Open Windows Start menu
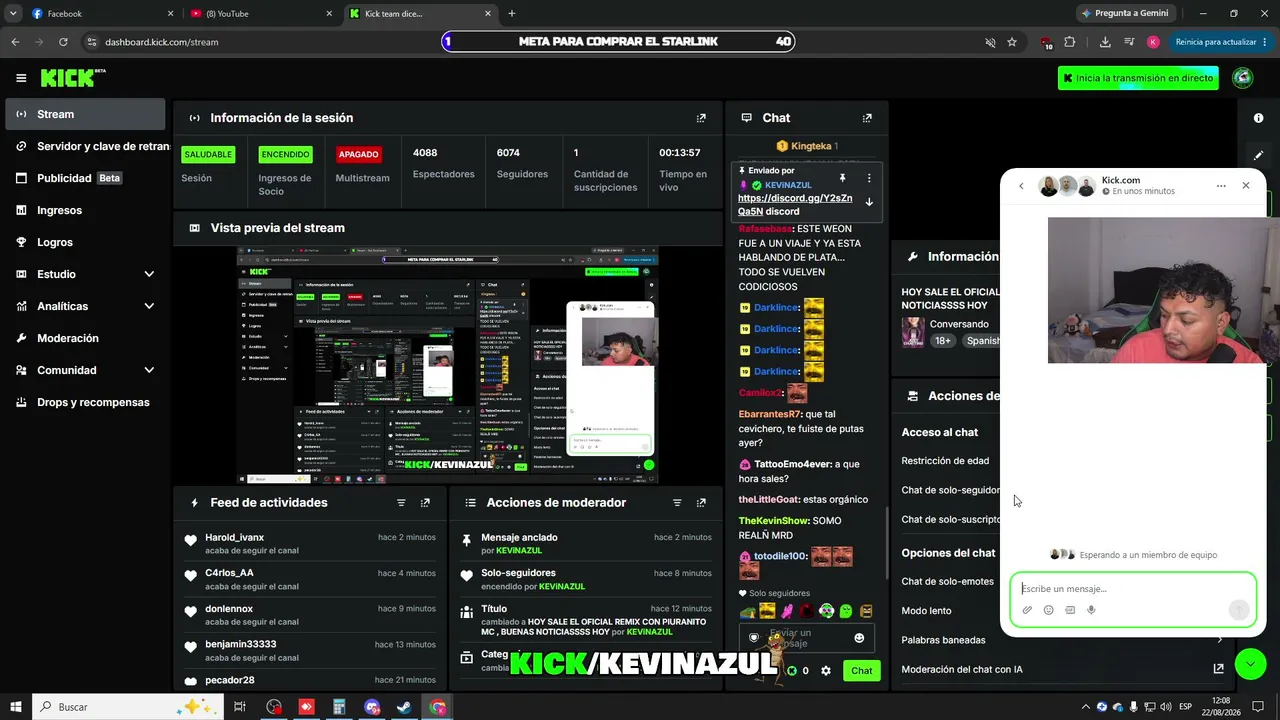The width and height of the screenshot is (1280, 720). [x=16, y=707]
